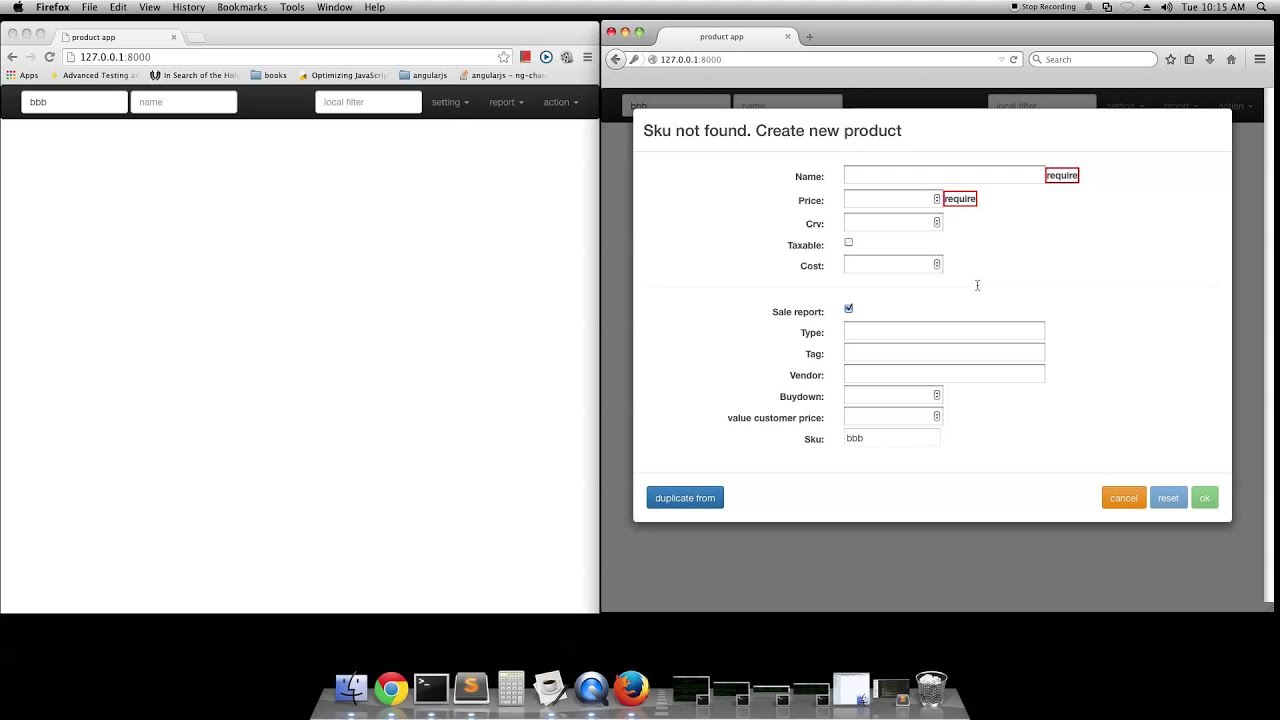The width and height of the screenshot is (1280, 720).
Task: Click the Type input field
Action: tap(944, 331)
